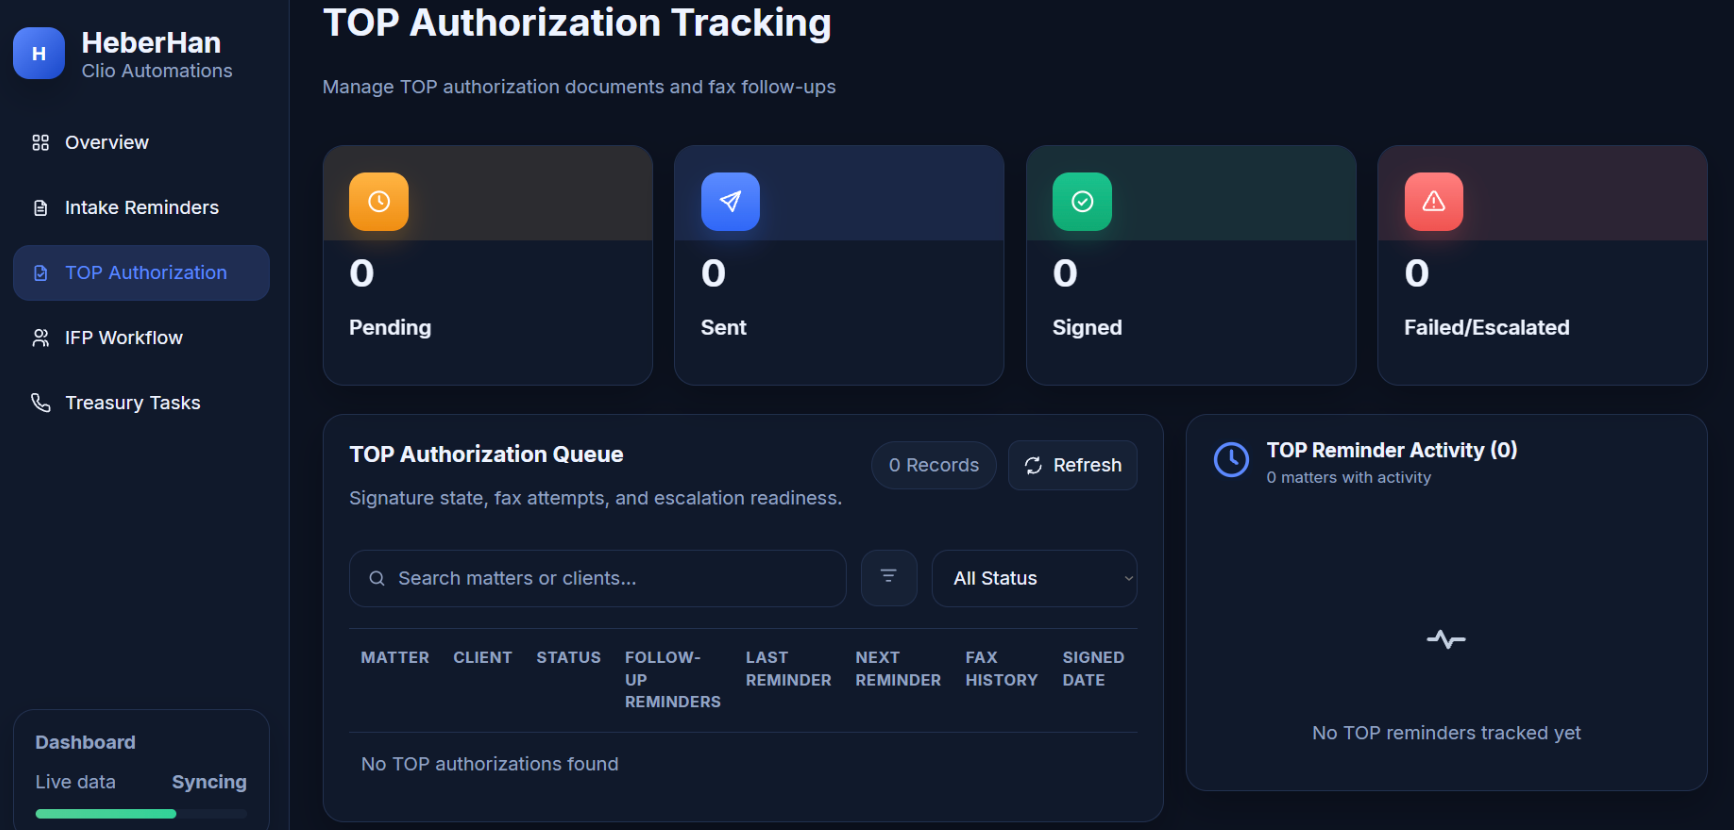Open the filter options icon button

coord(889,577)
